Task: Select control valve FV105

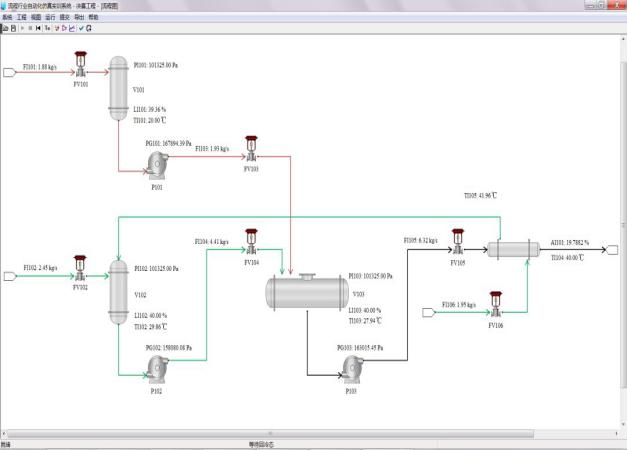Action: (x=458, y=242)
